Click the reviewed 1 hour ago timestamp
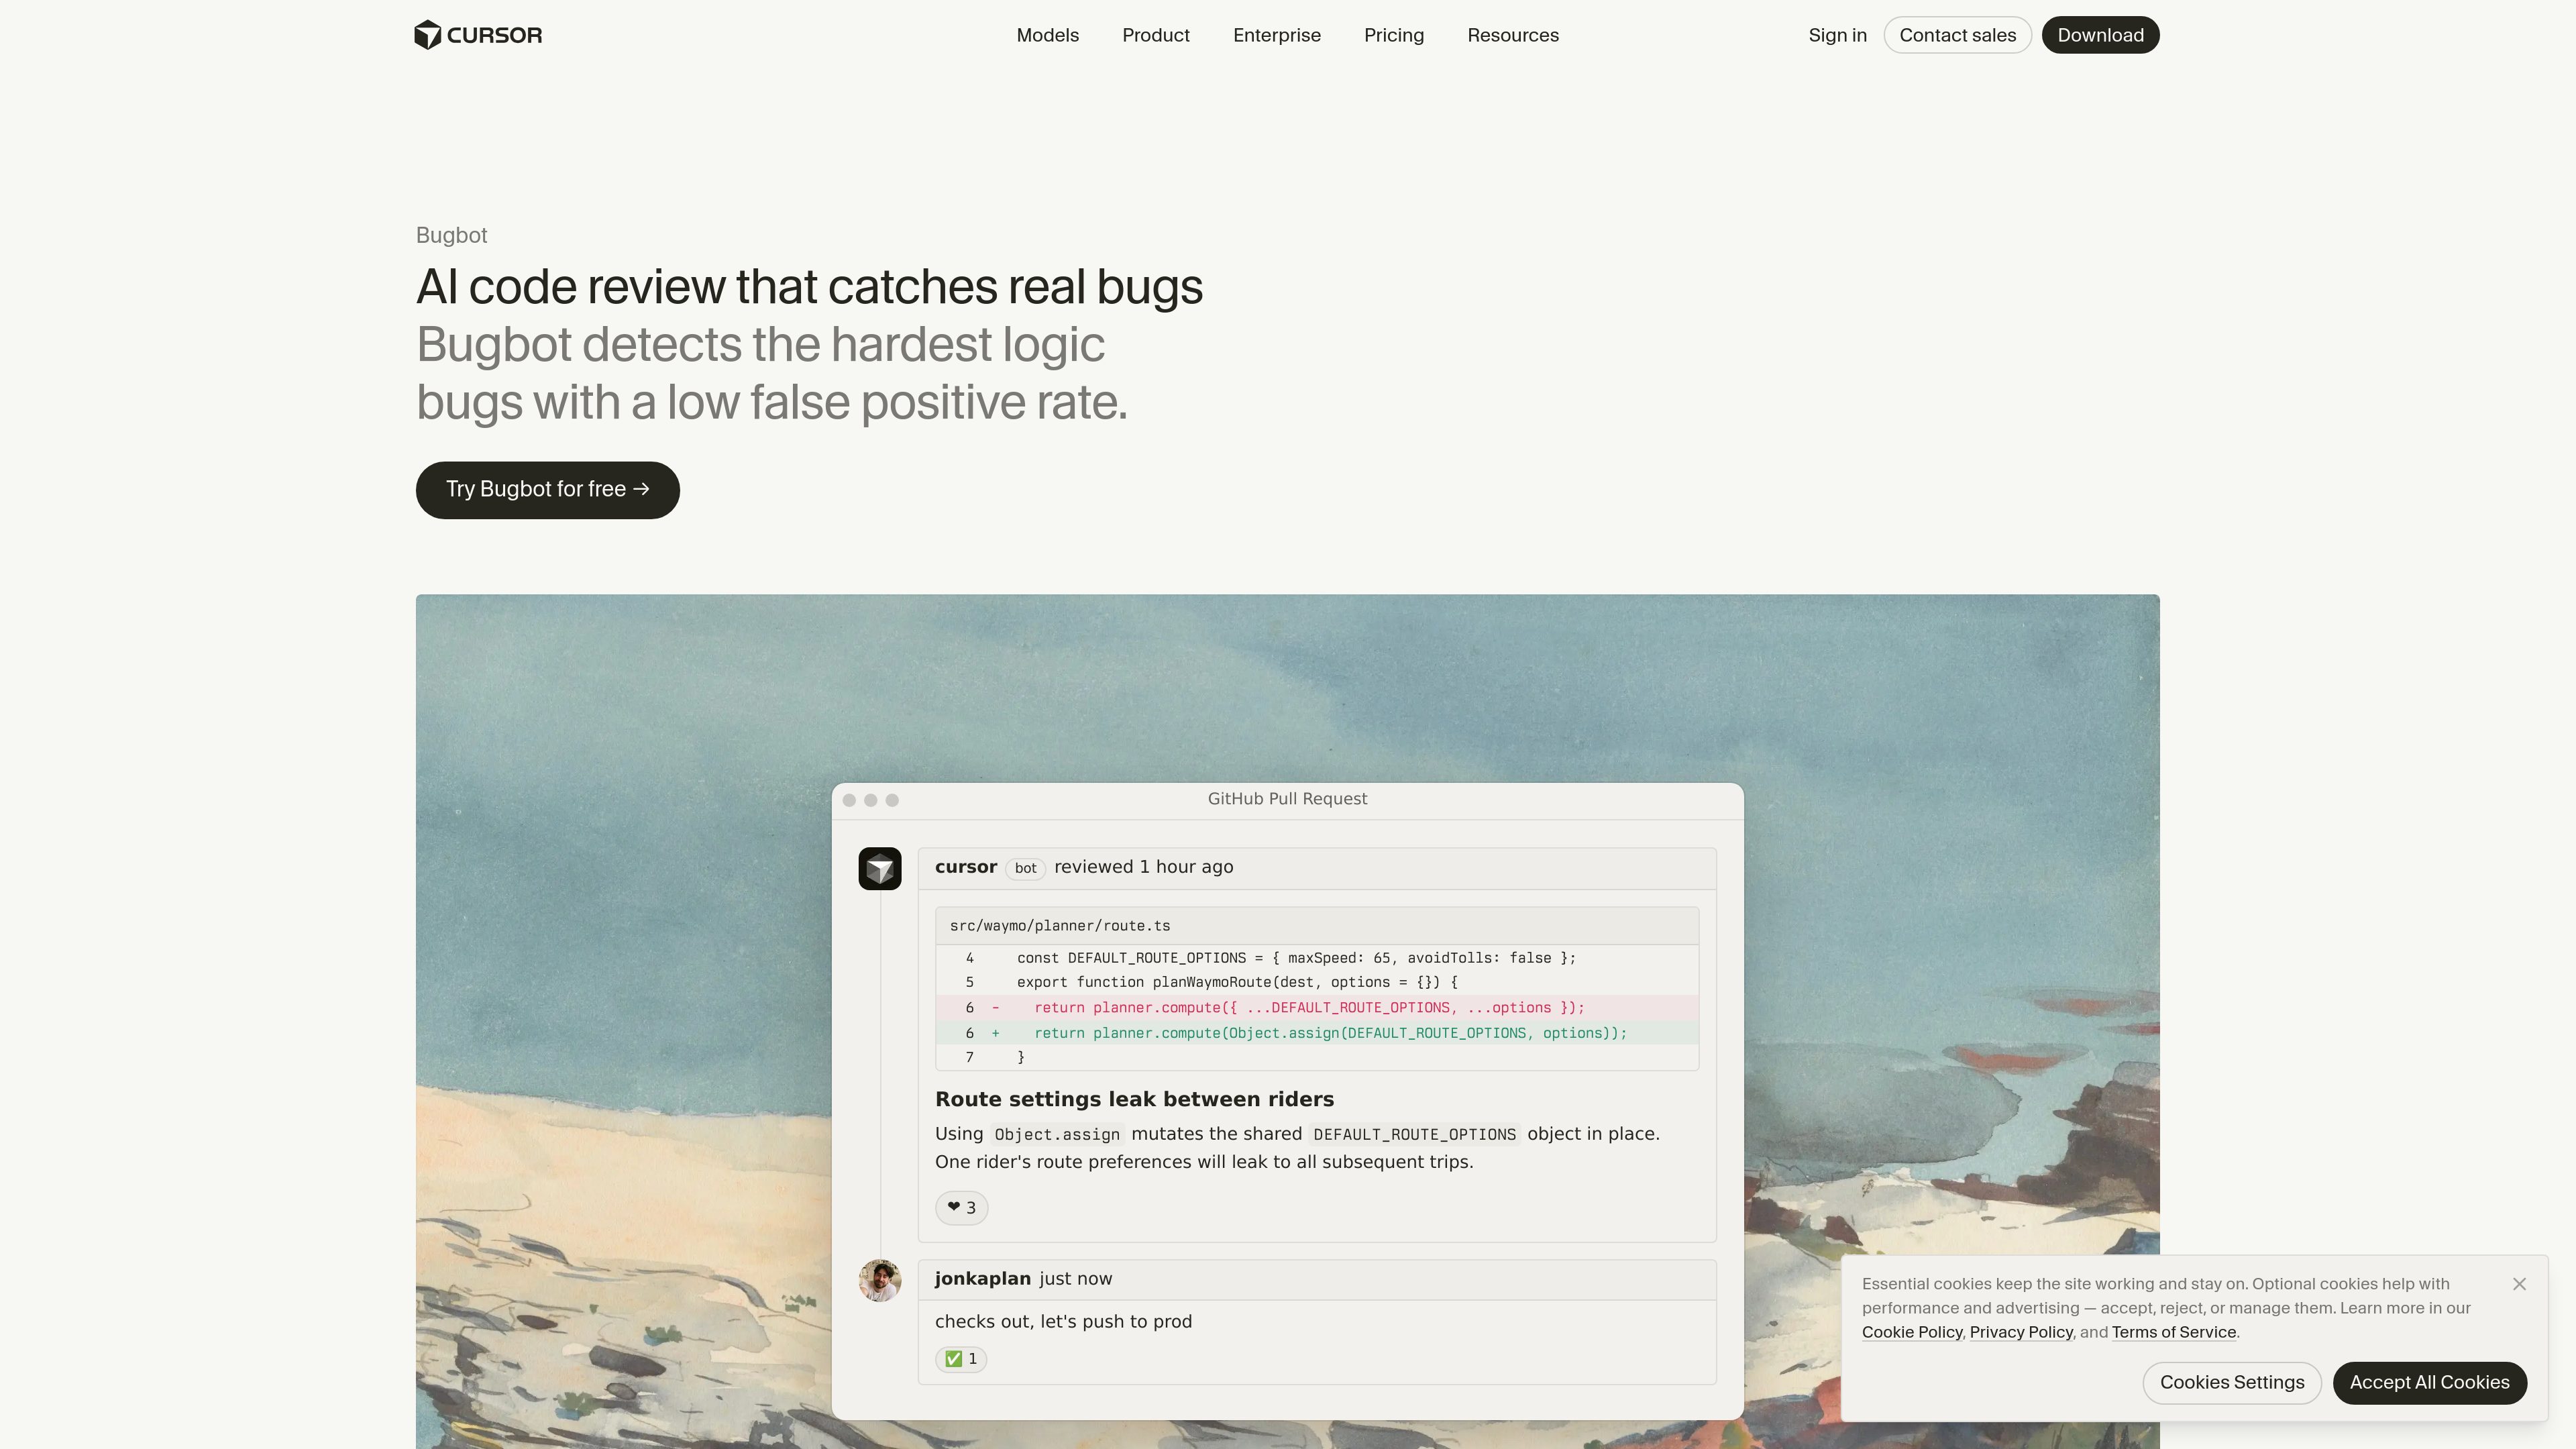This screenshot has width=2576, height=1449. tap(1143, 867)
